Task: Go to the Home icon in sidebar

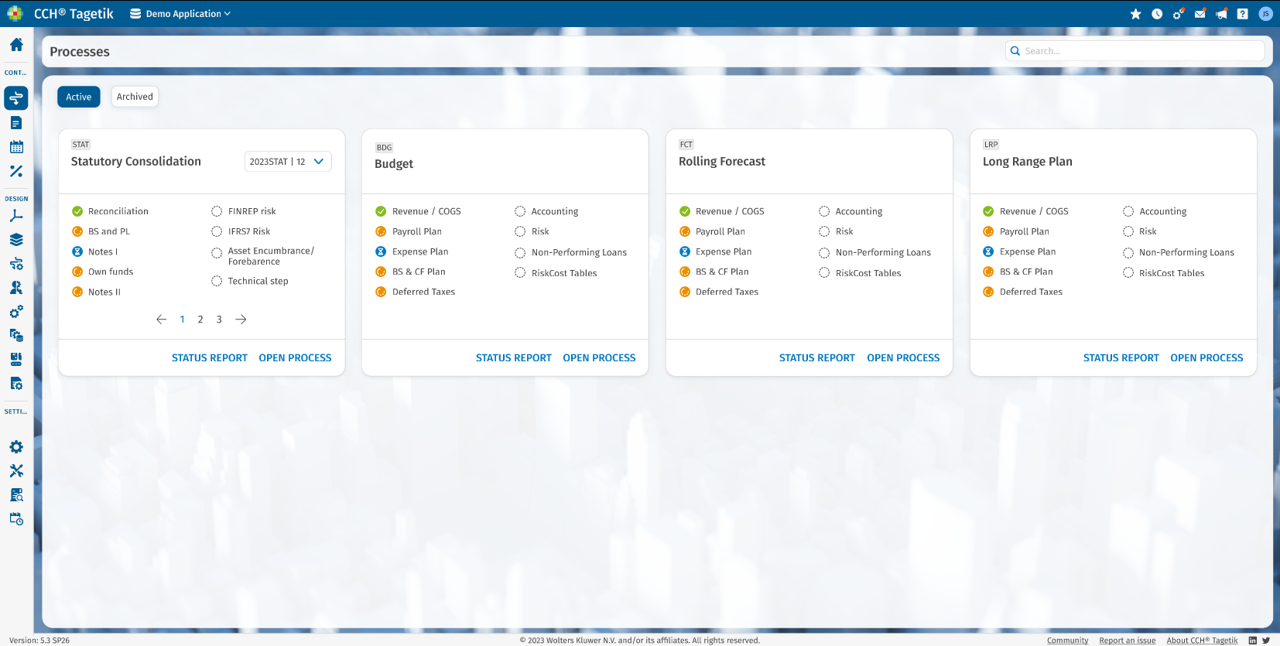Action: pos(16,45)
